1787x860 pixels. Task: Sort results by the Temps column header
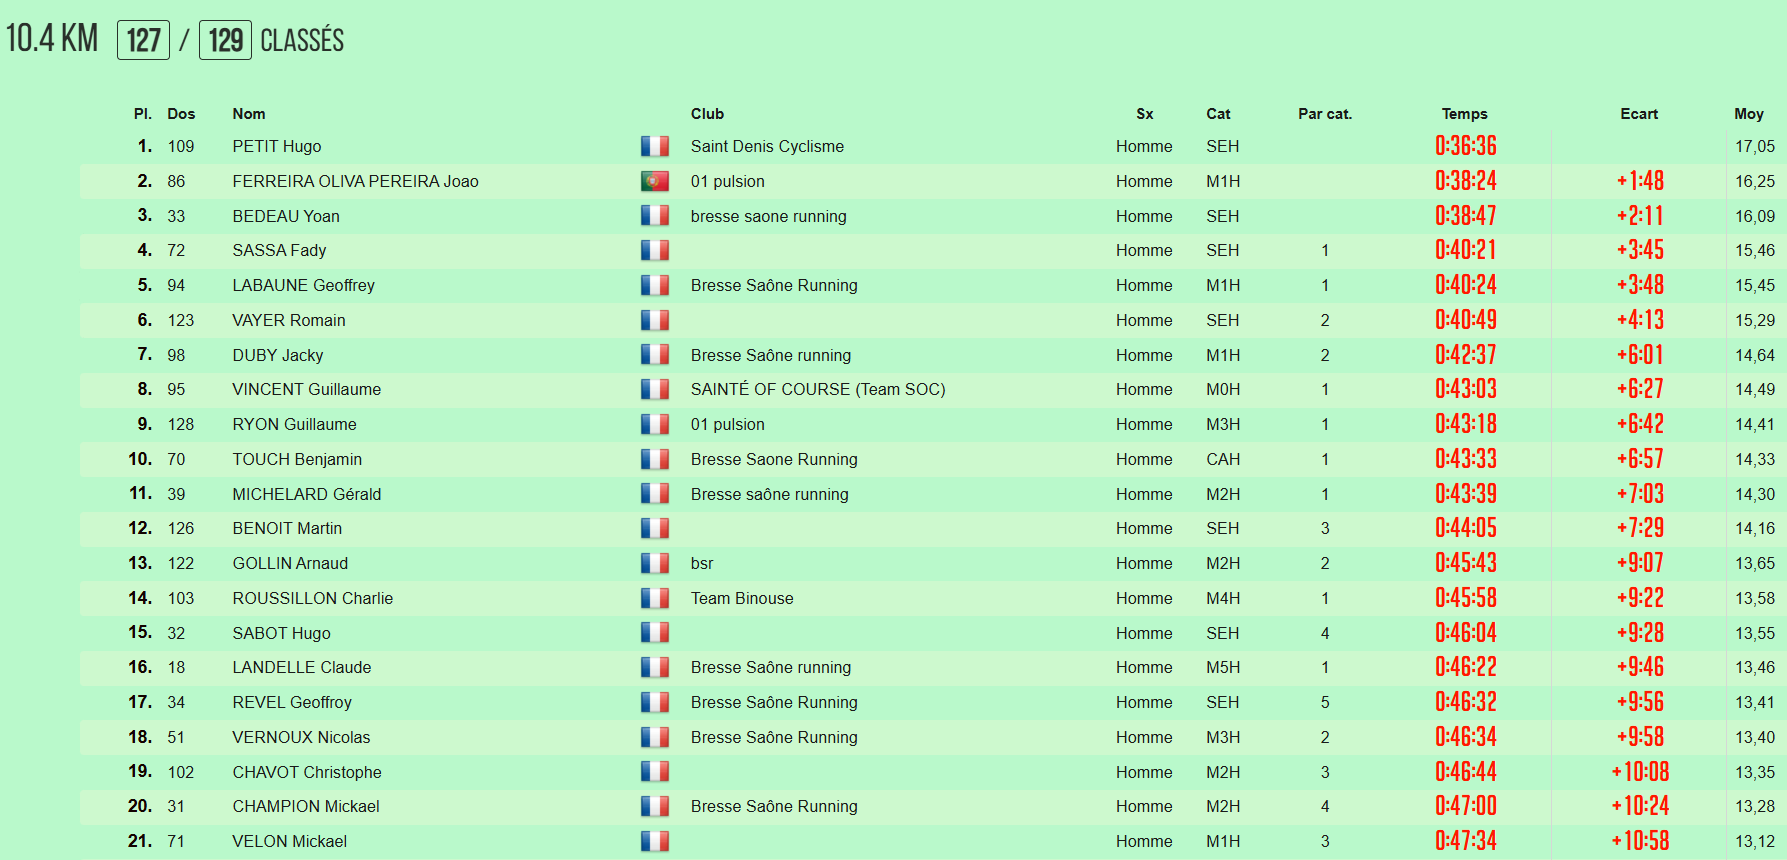1464,114
